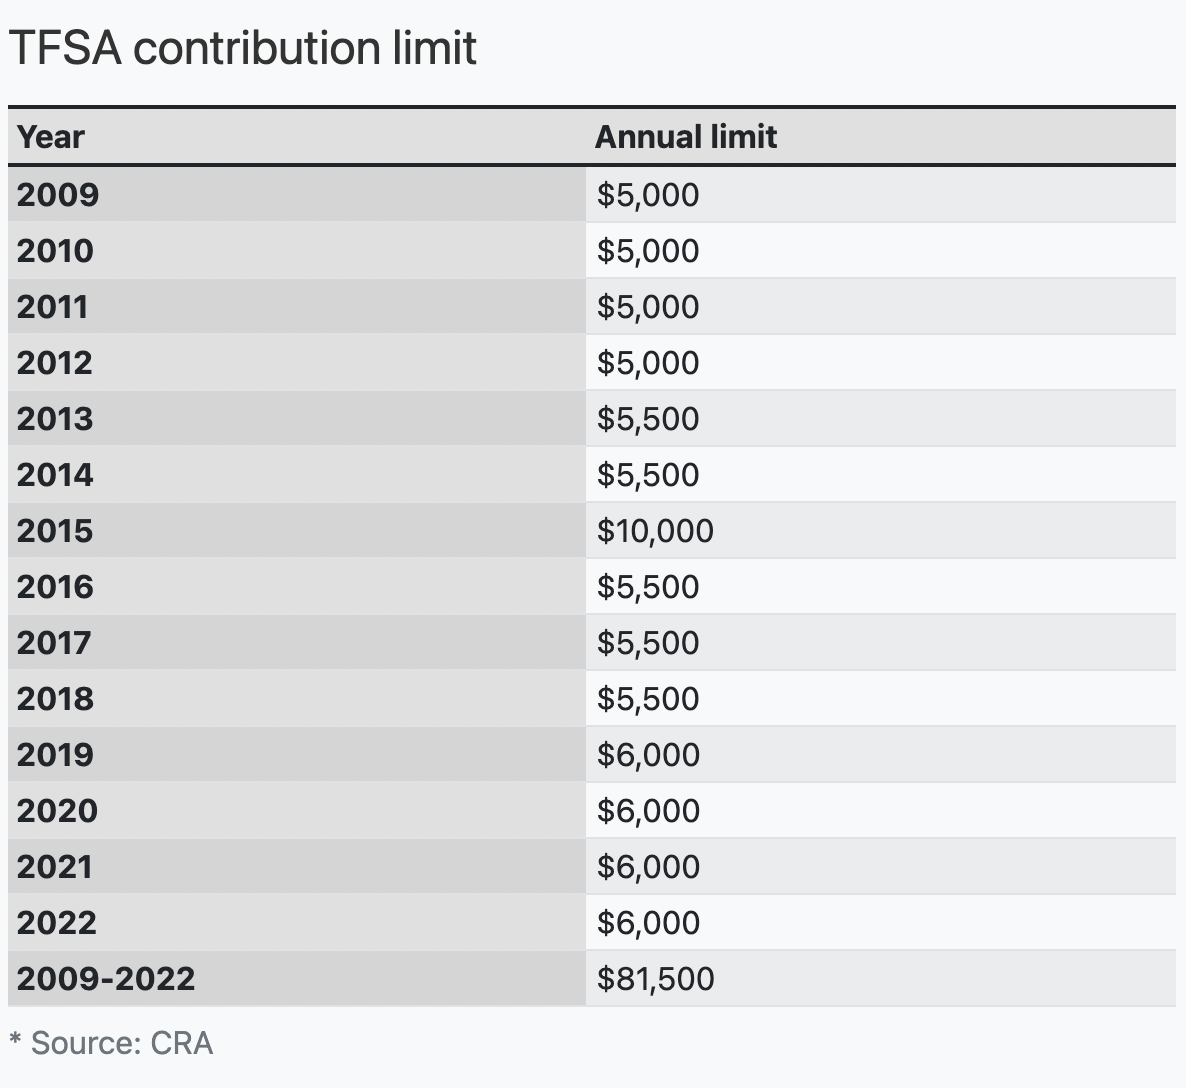This screenshot has width=1186, height=1088.
Task: Click the 2010 year row label
Action: point(55,250)
